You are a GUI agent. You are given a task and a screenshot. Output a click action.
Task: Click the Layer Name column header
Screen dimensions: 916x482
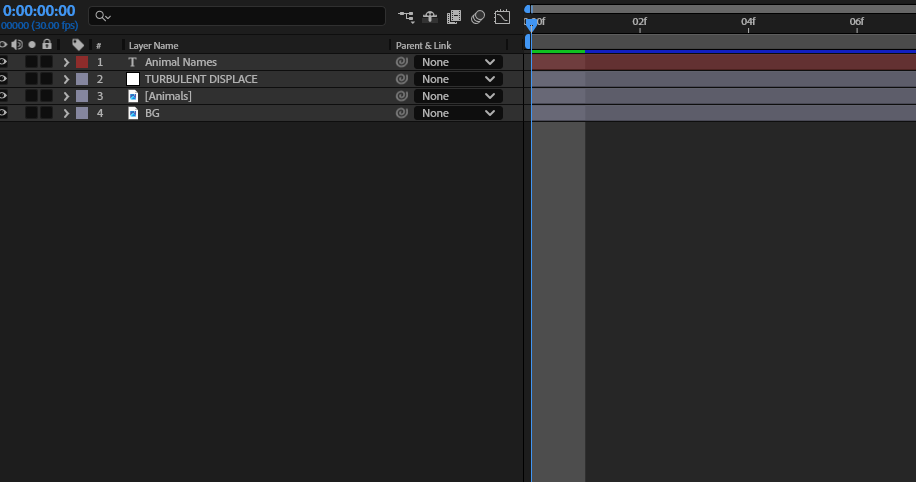pyautogui.click(x=153, y=46)
